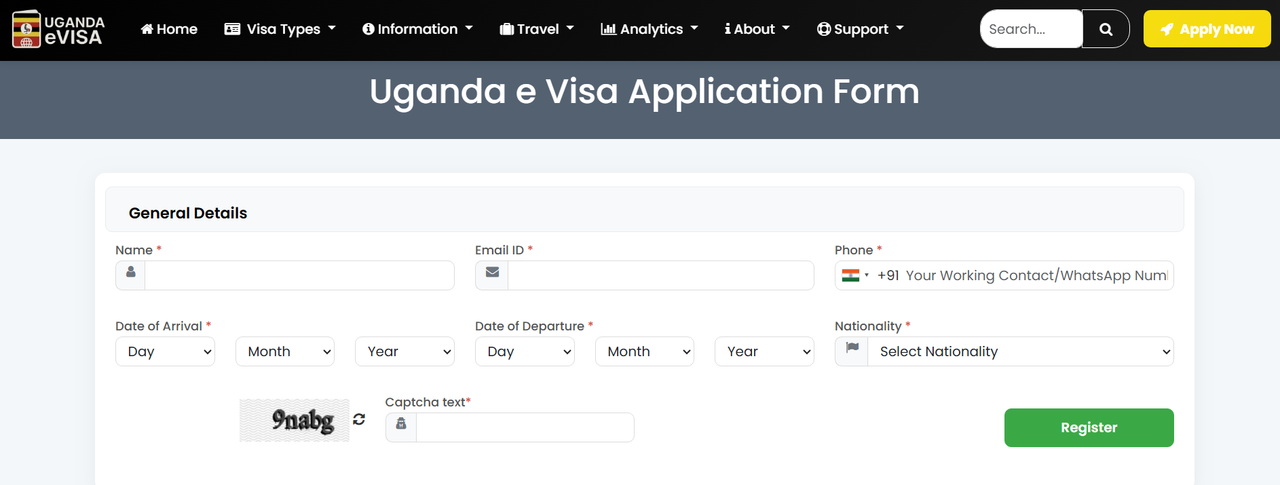Open the Date of Departure Month dropdown
The height and width of the screenshot is (485, 1280).
[x=645, y=351]
